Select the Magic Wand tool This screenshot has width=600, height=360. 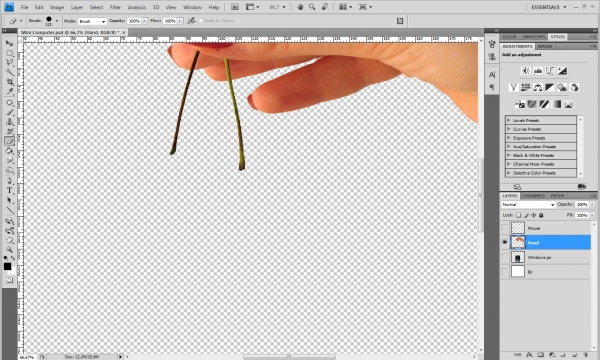(x=9, y=72)
